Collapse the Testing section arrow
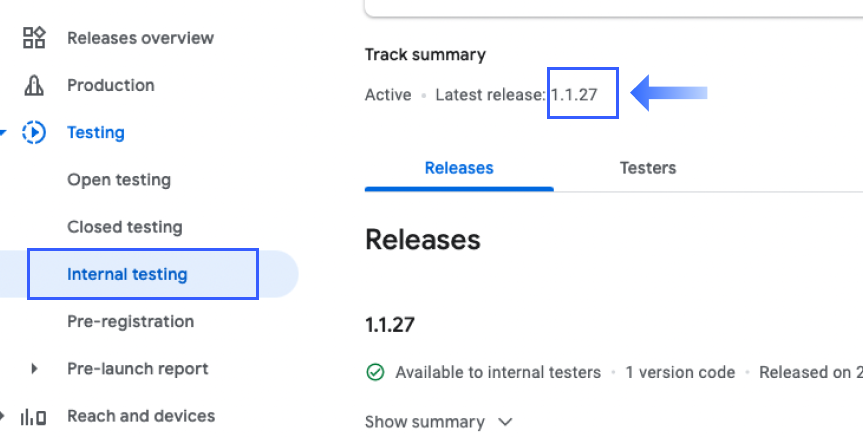Screen dimensions: 863x437 (x=4, y=132)
